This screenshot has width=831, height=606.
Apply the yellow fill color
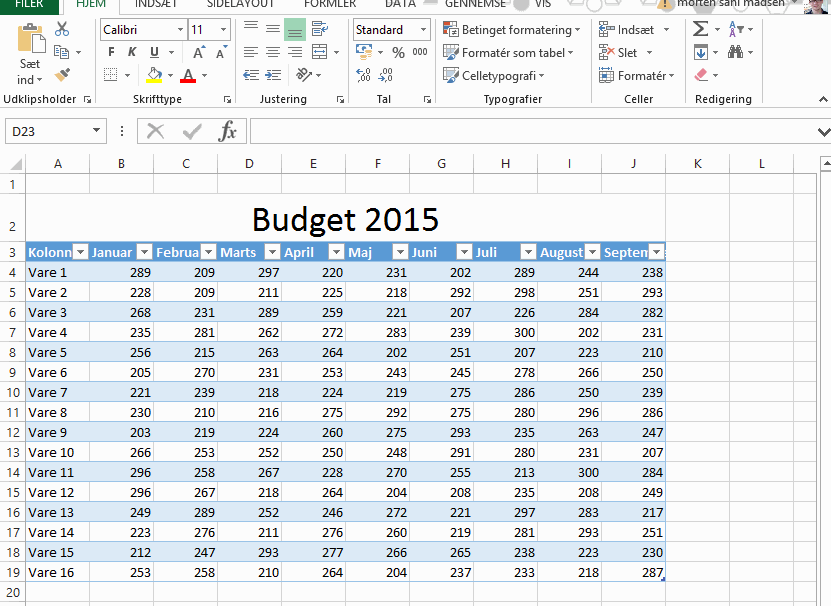pyautogui.click(x=154, y=75)
